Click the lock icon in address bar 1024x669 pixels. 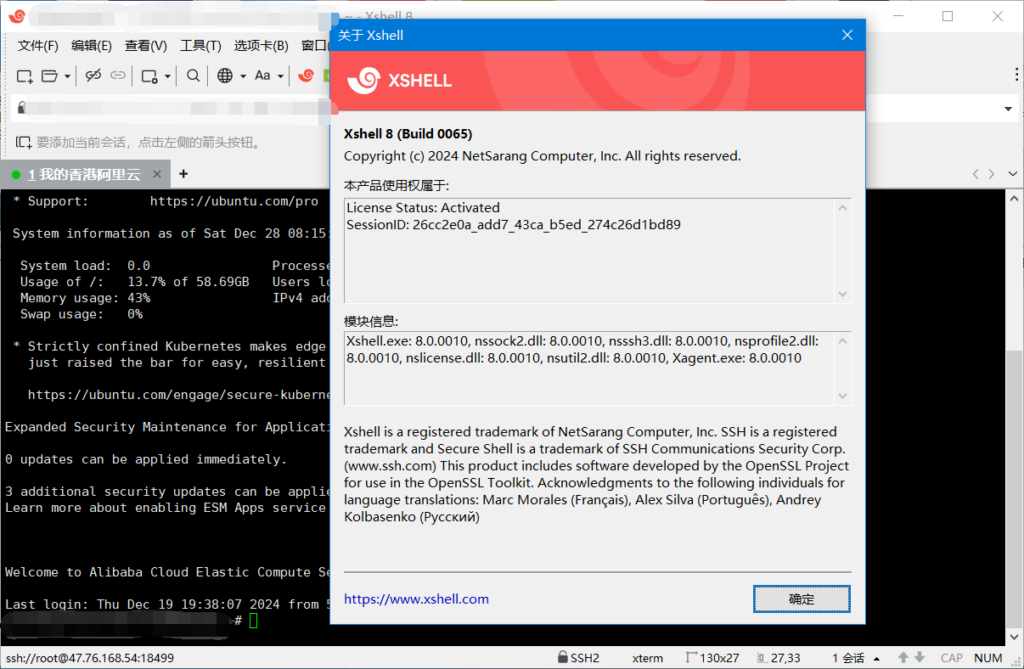click(22, 108)
